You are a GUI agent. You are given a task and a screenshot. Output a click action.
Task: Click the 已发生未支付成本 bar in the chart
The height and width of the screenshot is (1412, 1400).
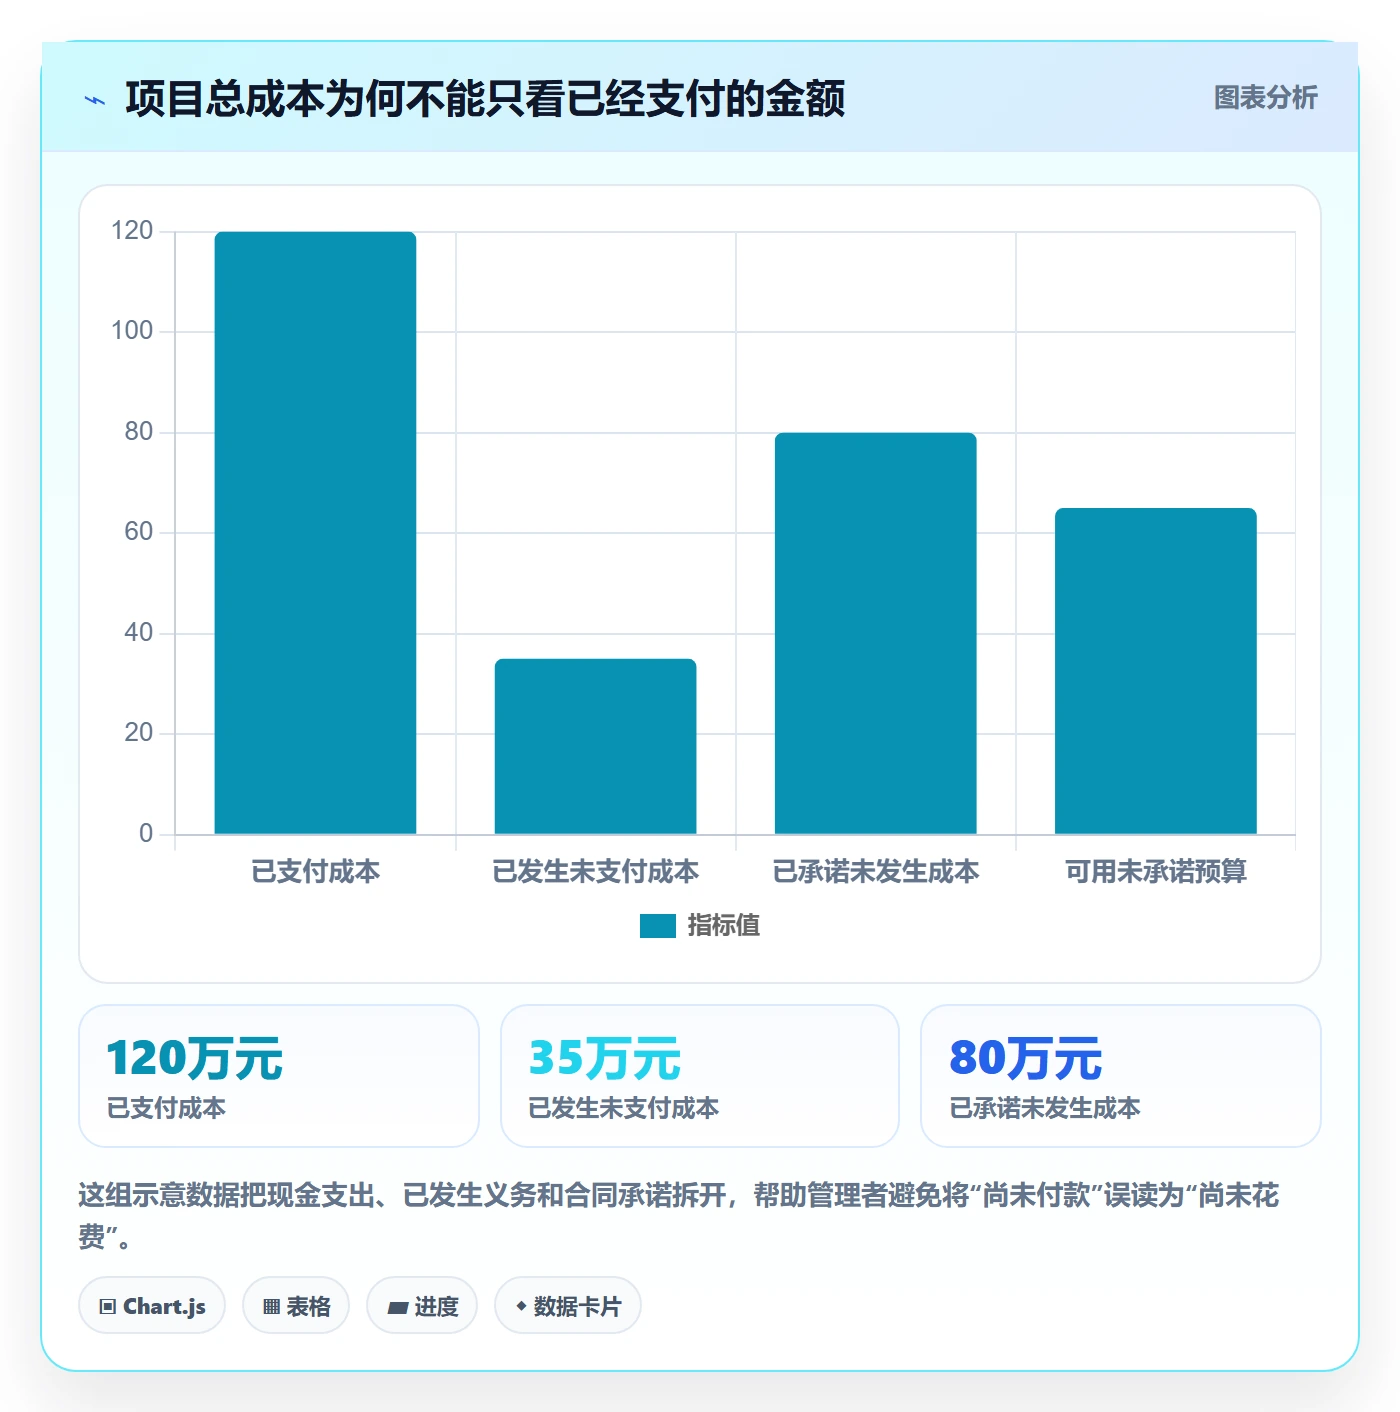tap(595, 746)
